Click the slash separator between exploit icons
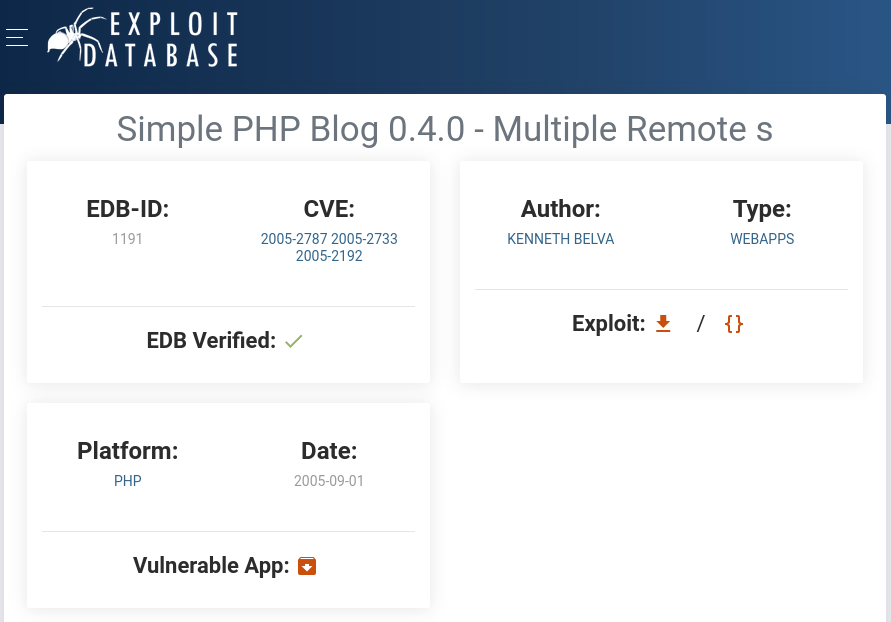Screen dimensions: 891x622 point(700,323)
